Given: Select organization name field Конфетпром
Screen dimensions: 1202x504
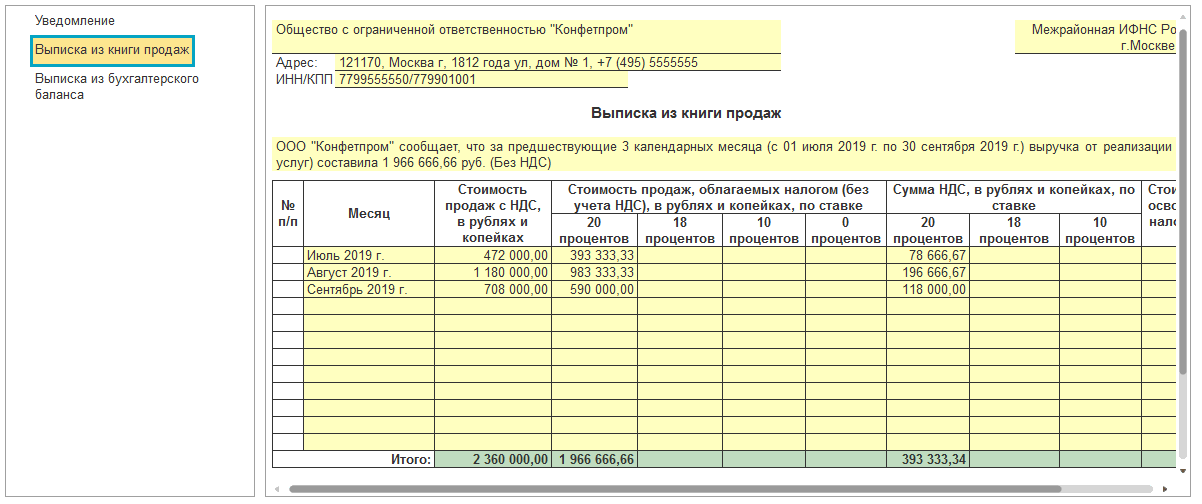Looking at the screenshot, I should pos(526,37).
